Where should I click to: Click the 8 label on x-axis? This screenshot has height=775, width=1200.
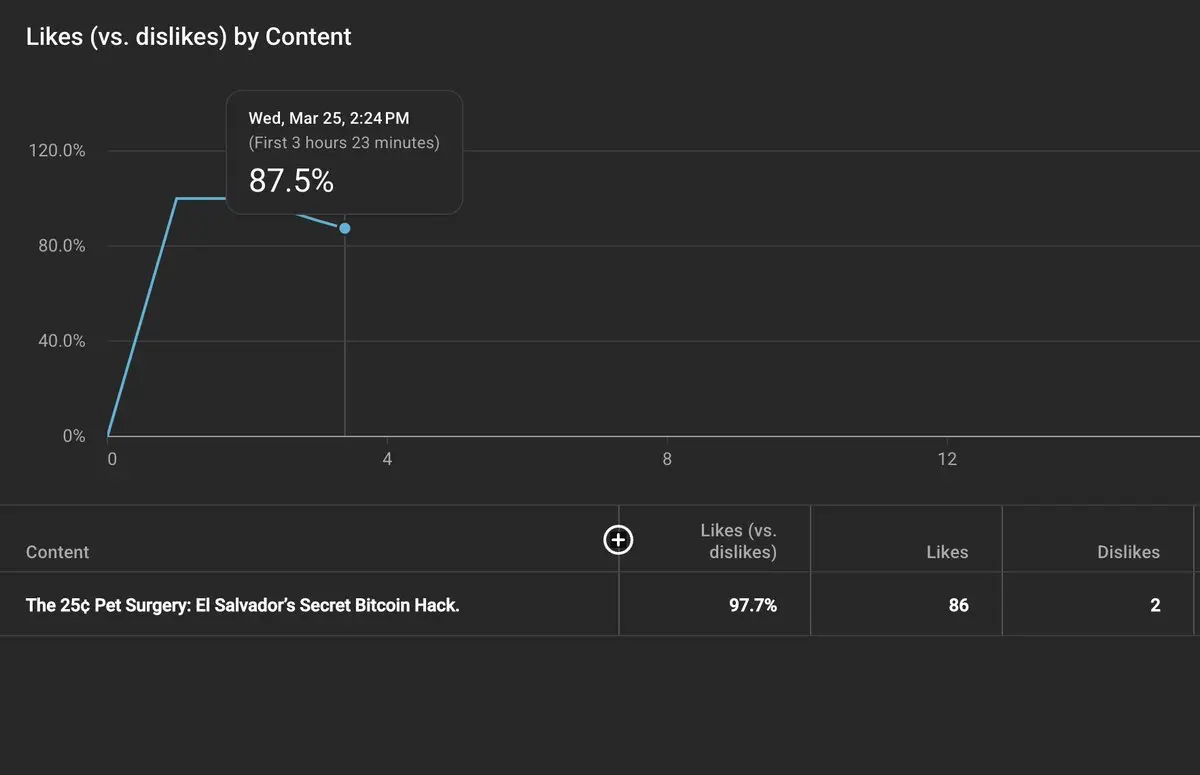pyautogui.click(x=667, y=460)
